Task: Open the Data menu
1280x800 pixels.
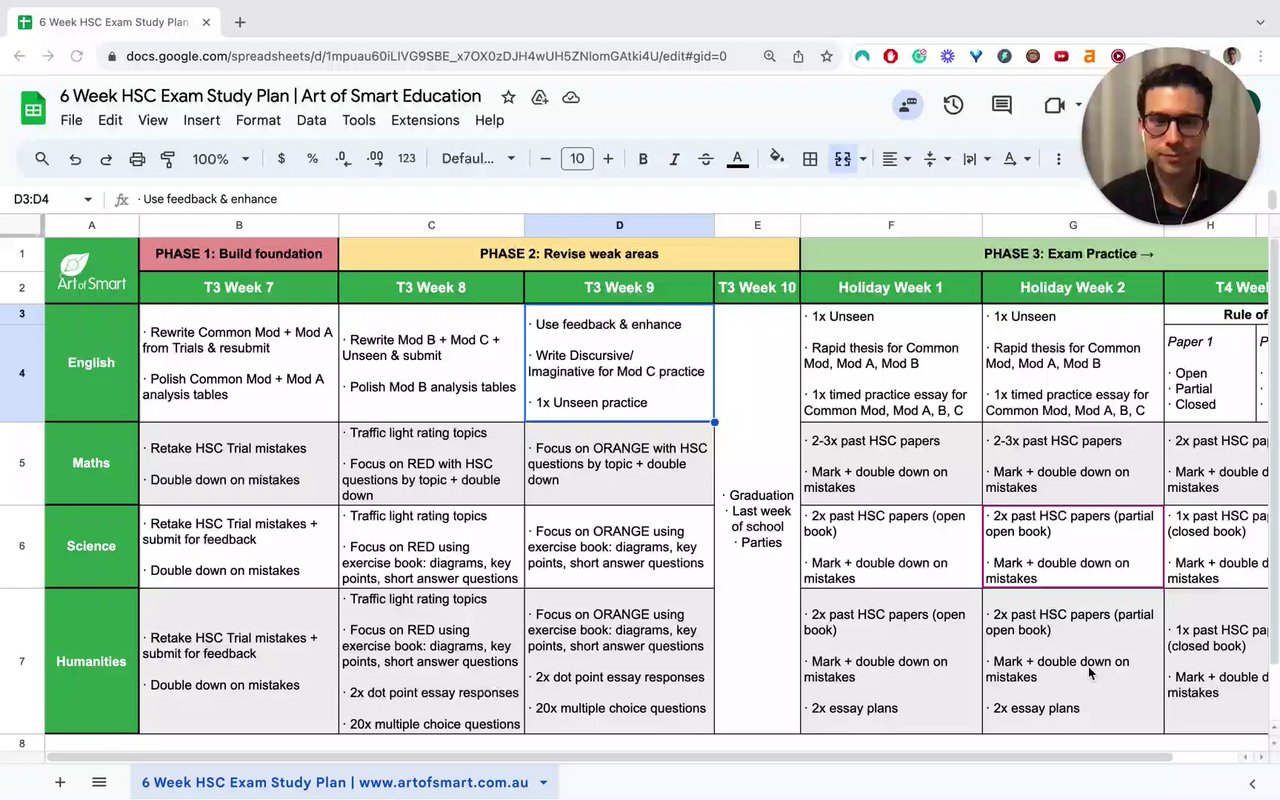Action: pos(311,120)
